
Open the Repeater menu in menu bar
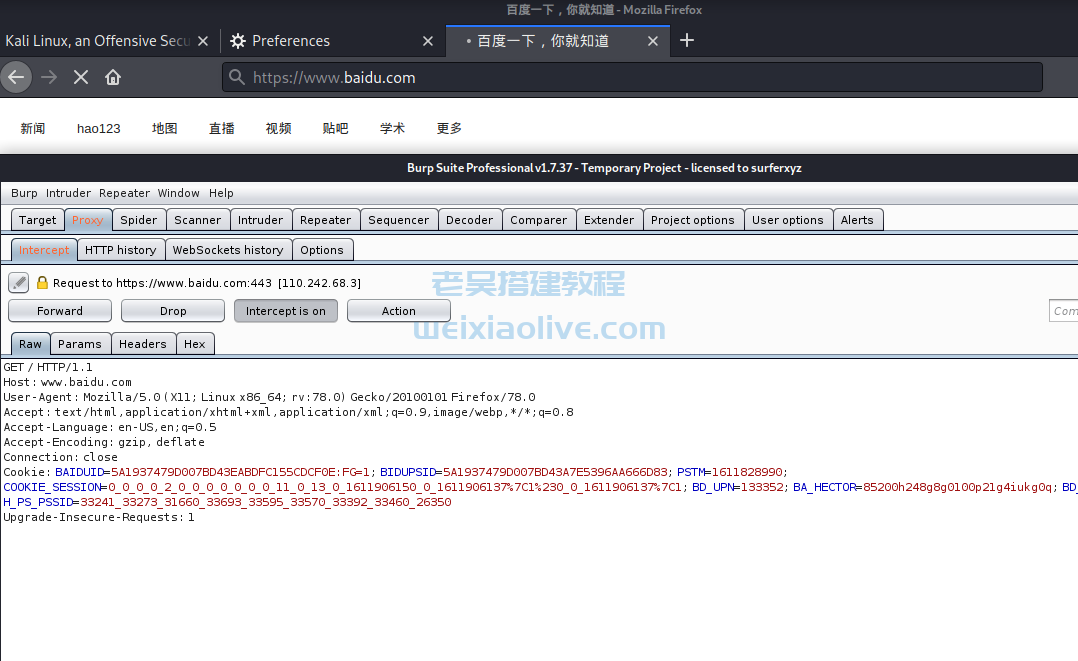pos(124,193)
